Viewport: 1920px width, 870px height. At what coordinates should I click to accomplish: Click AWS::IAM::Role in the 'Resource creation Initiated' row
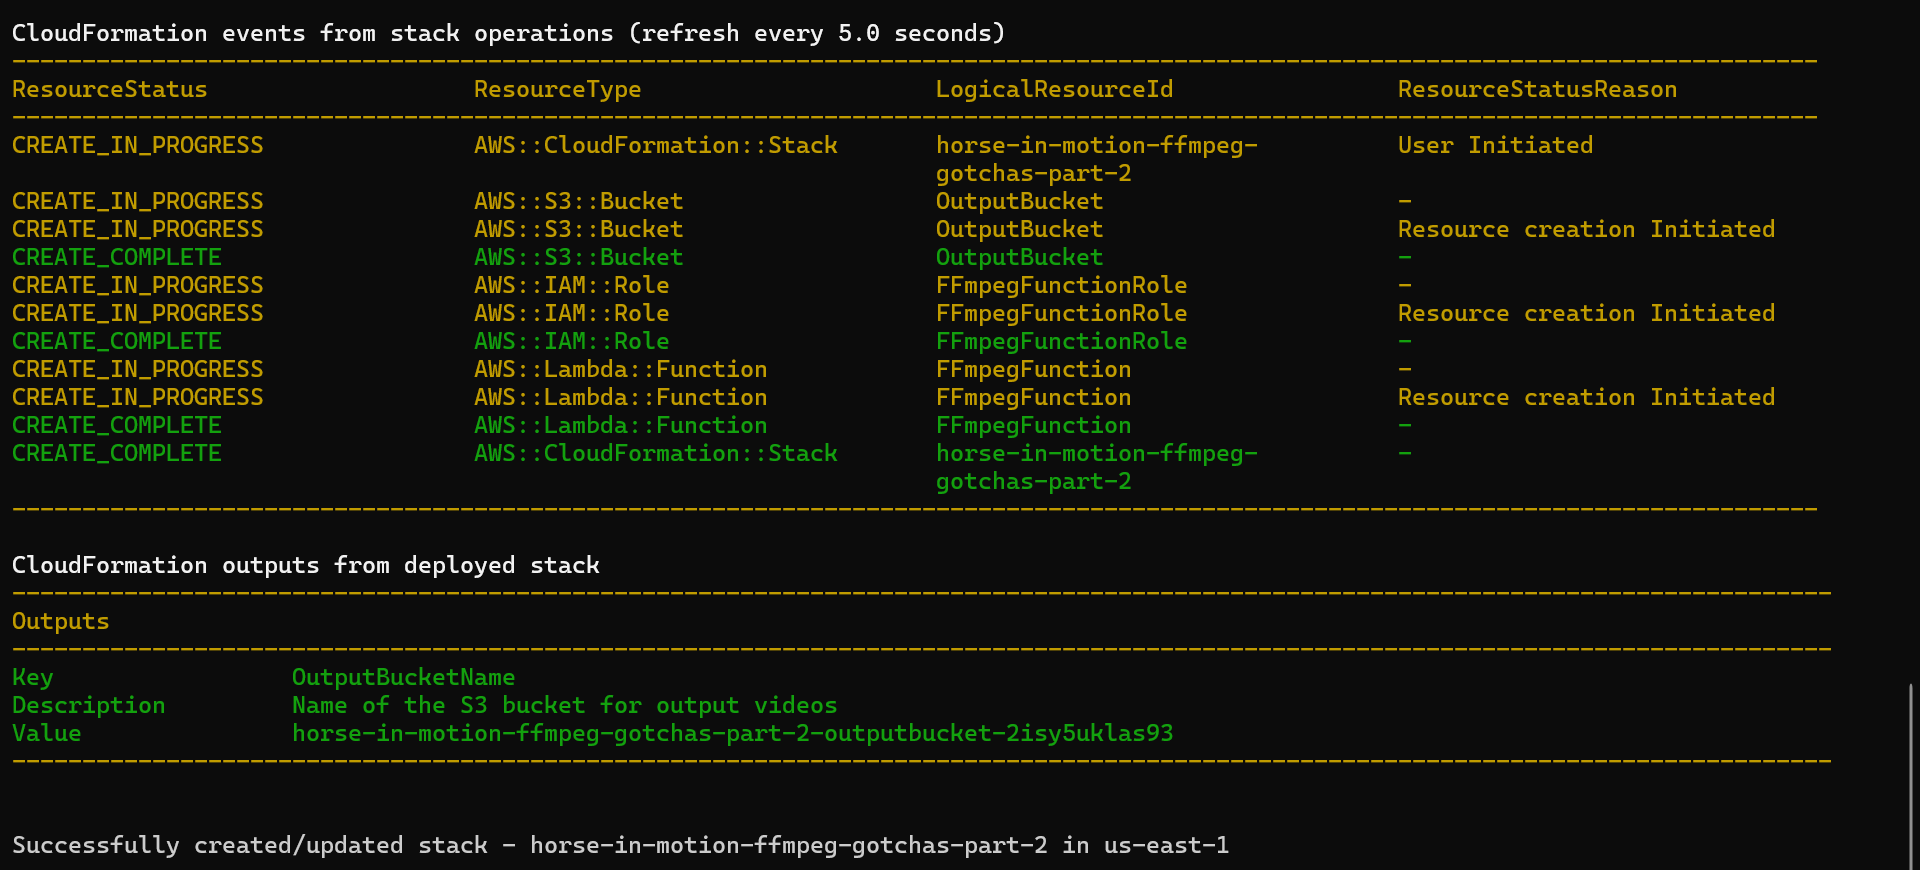coord(571,314)
